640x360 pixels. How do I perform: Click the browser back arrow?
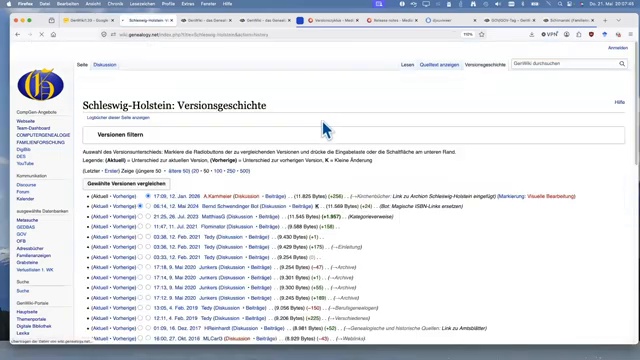18,35
